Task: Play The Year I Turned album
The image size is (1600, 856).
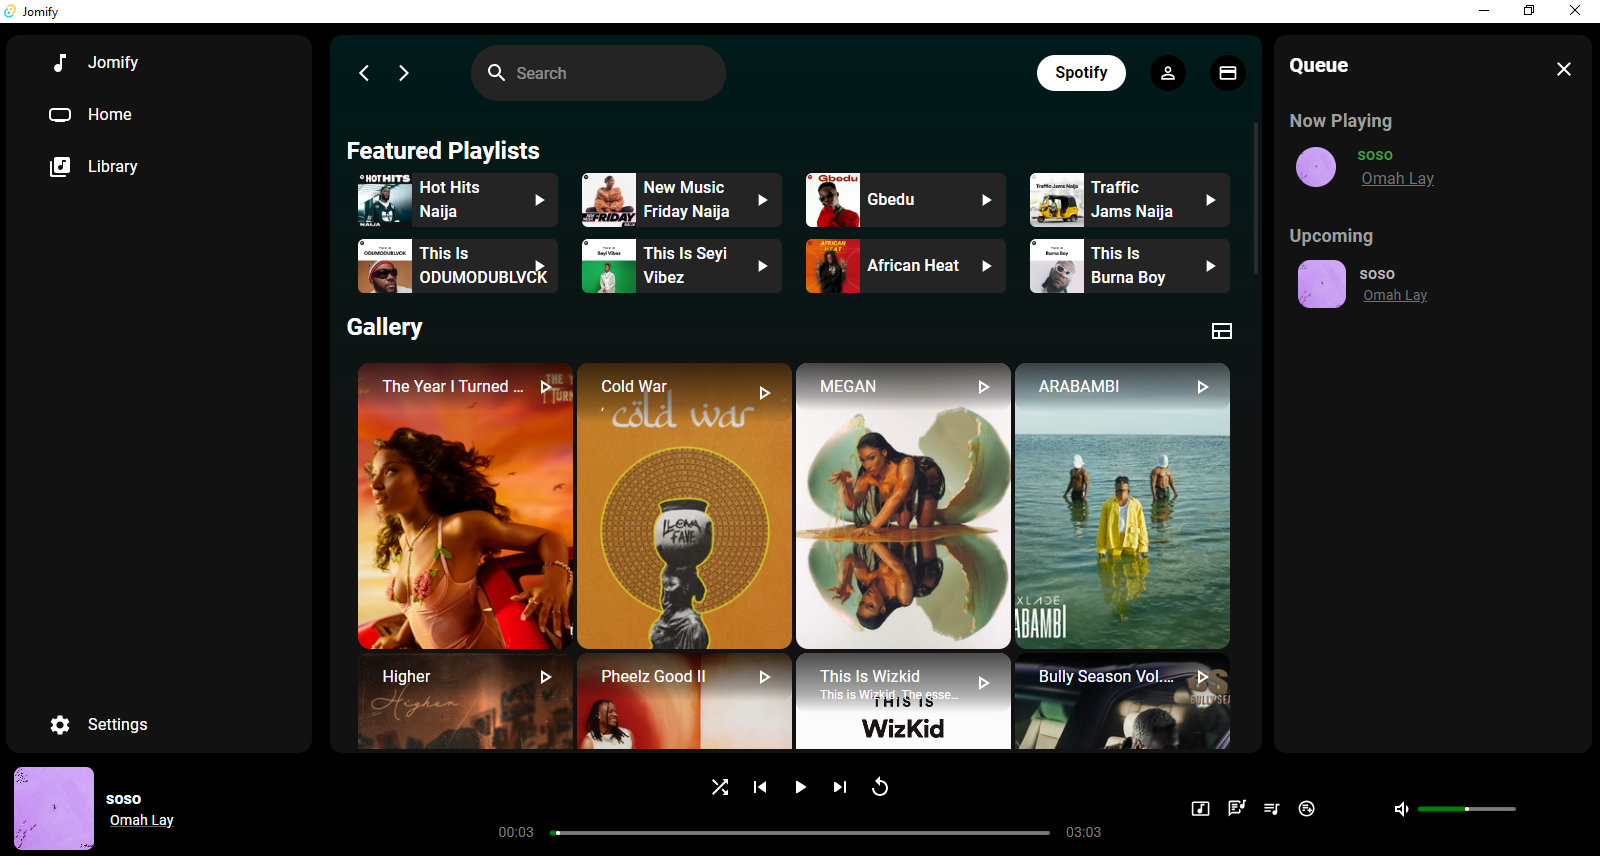Action: [x=546, y=387]
